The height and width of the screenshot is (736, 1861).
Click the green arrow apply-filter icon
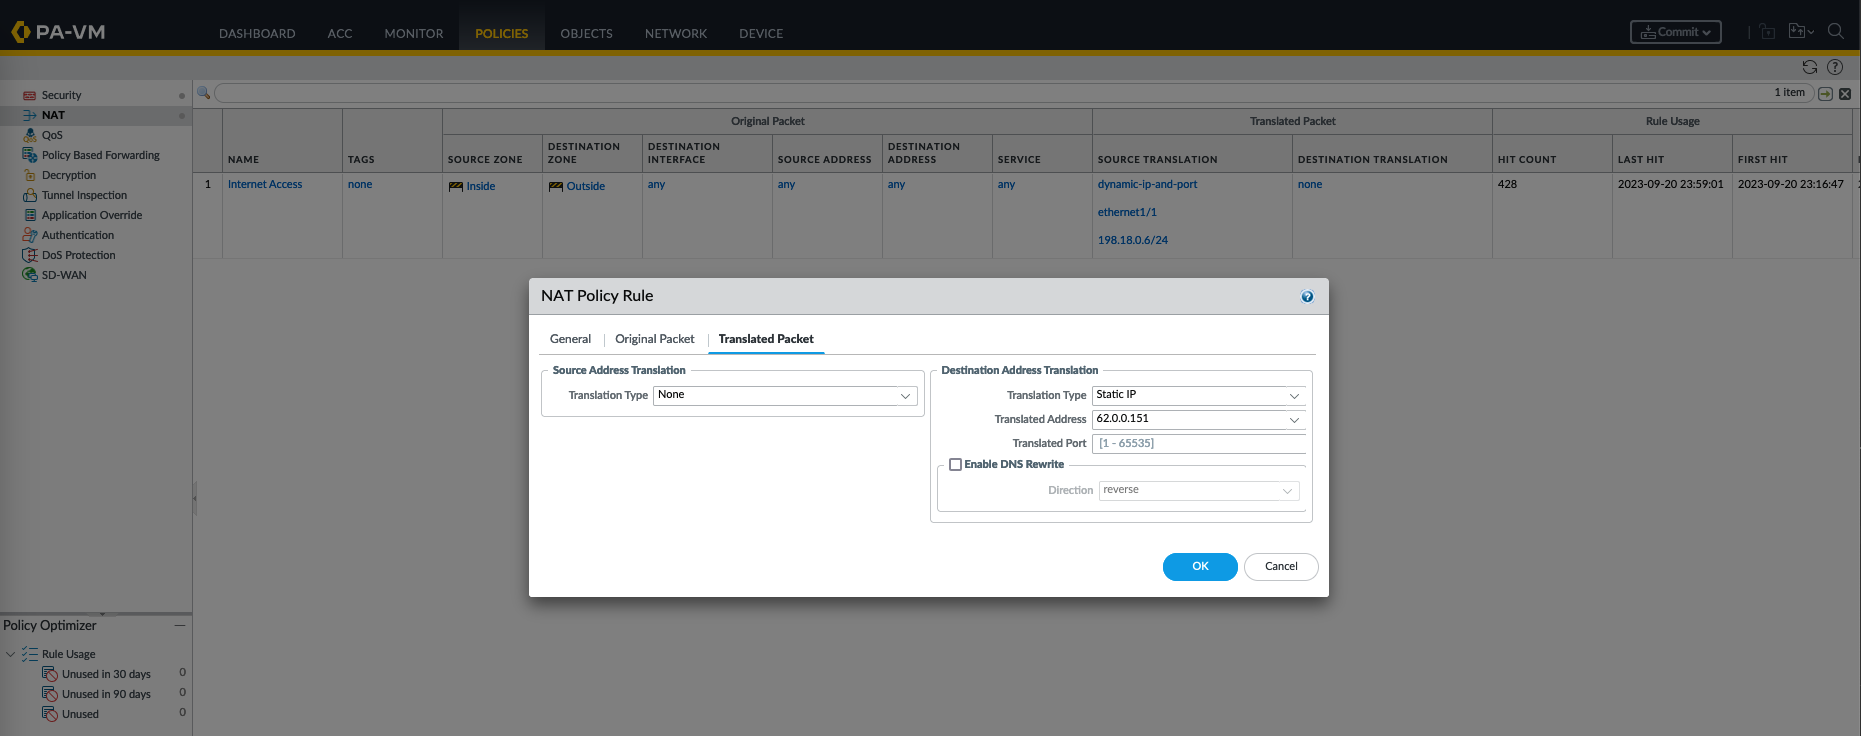pyautogui.click(x=1825, y=93)
